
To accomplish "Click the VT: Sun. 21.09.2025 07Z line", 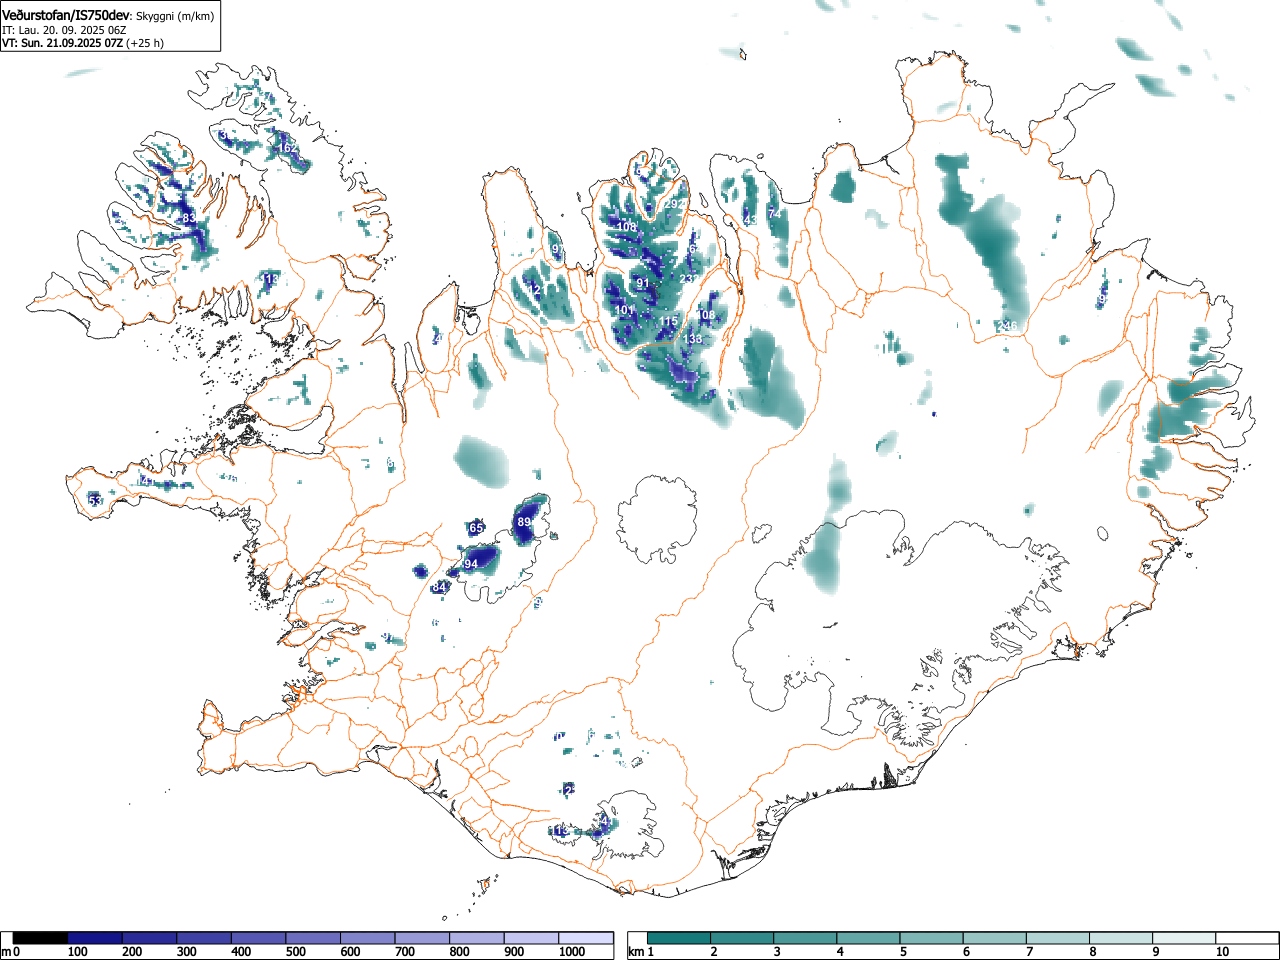I will 62,43.
